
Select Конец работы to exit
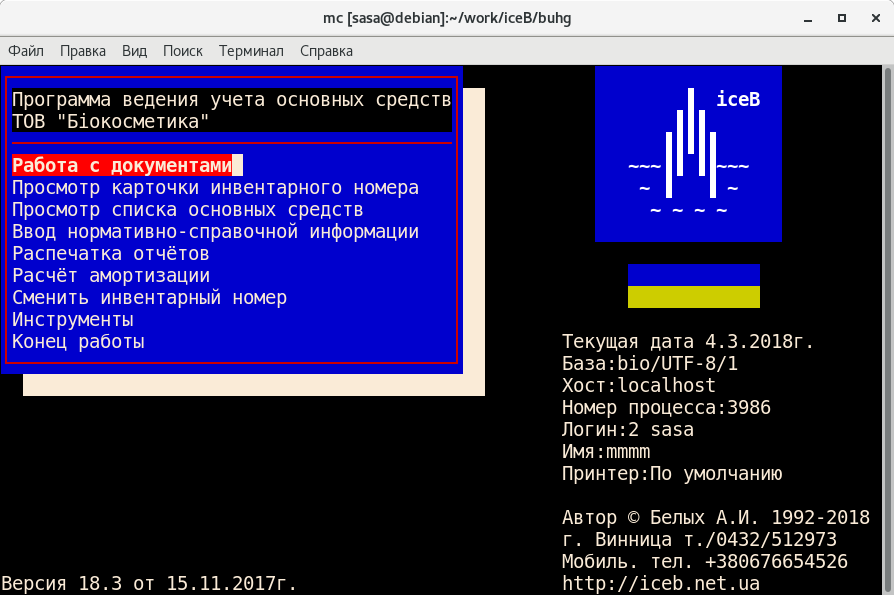coord(78,342)
